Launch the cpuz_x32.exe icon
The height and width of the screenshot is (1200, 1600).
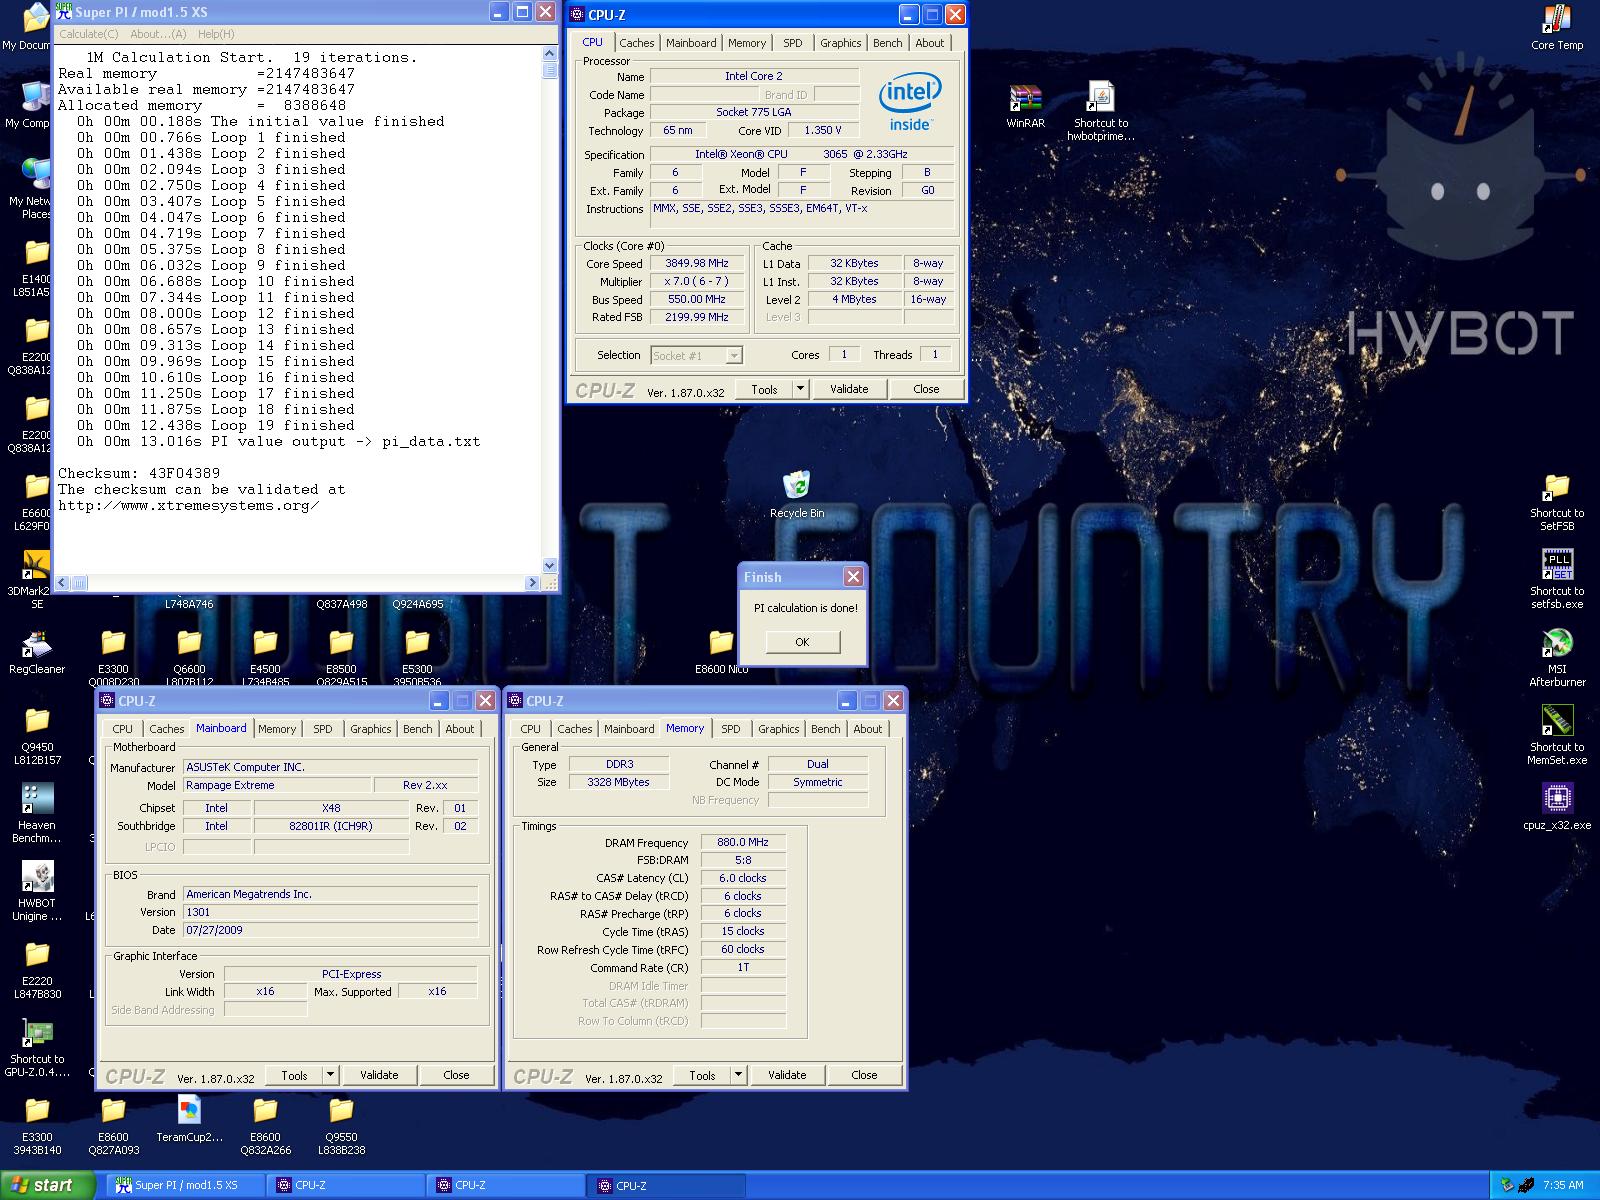tap(1557, 798)
